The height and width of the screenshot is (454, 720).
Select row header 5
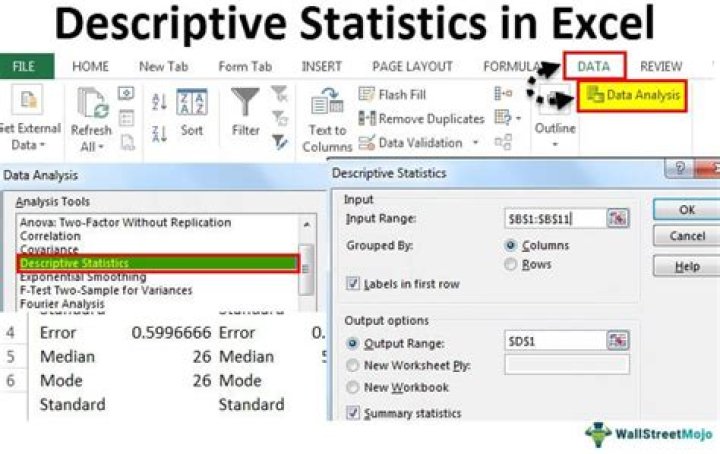click(x=10, y=357)
